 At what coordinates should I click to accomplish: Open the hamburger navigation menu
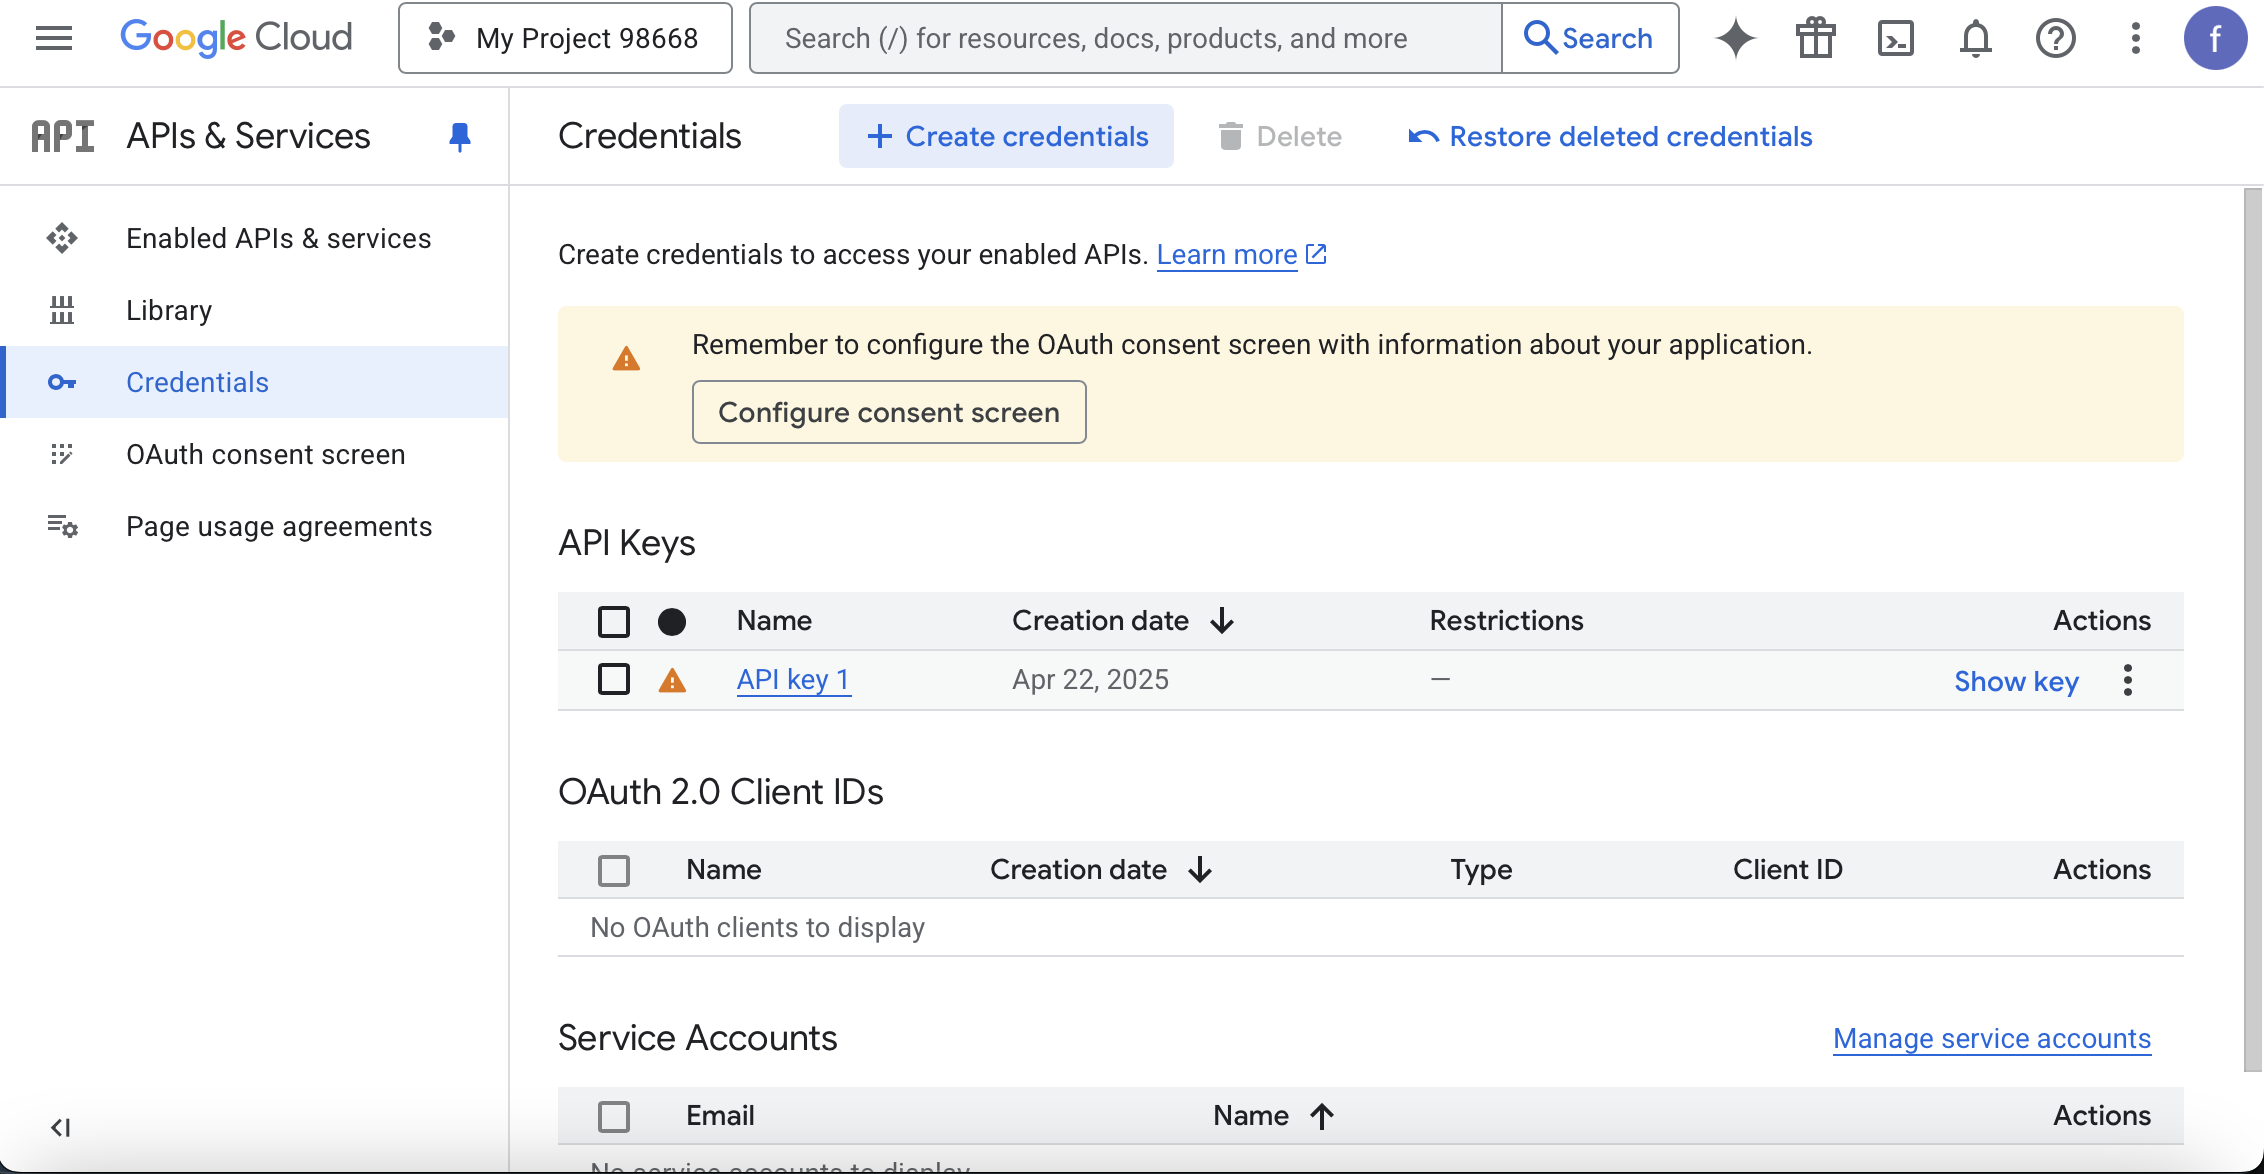click(x=53, y=38)
